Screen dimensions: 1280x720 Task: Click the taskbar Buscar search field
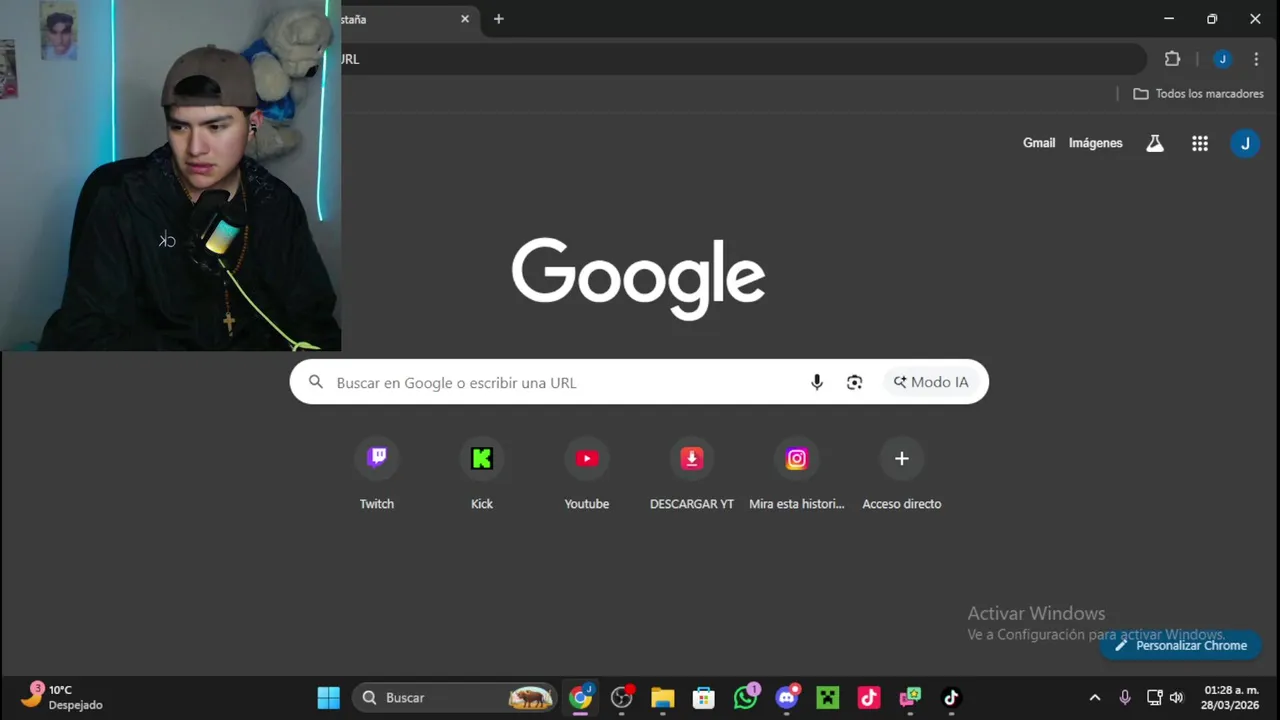(x=455, y=697)
